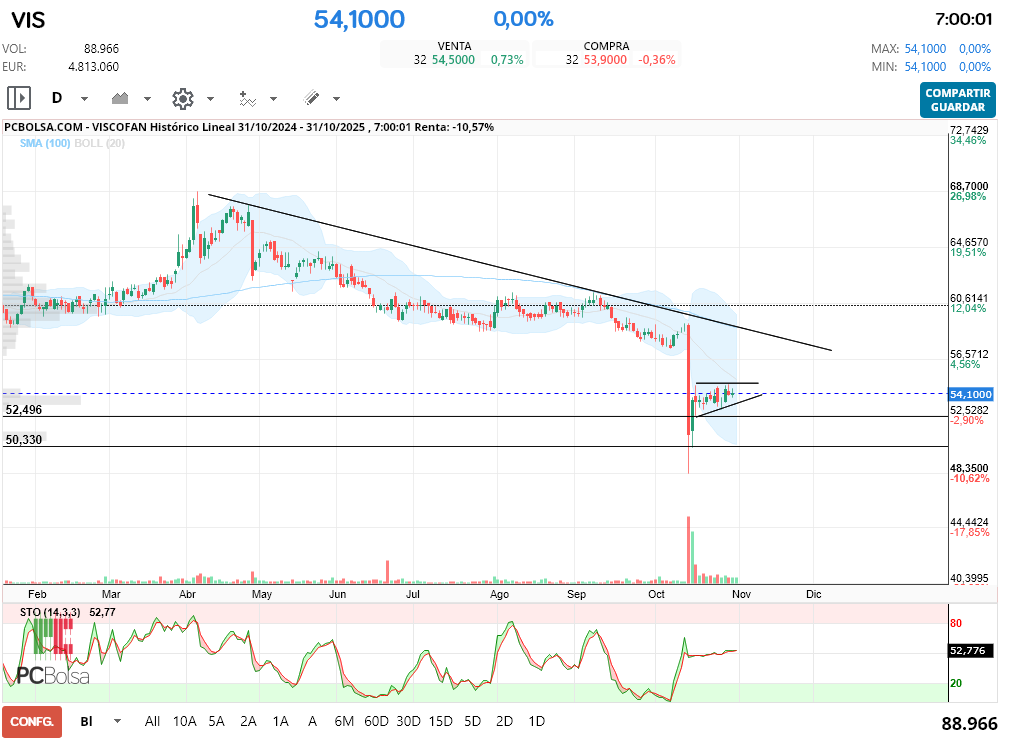Click the COMPRA price 53,9000
This screenshot has width=1011, height=743.
click(605, 60)
